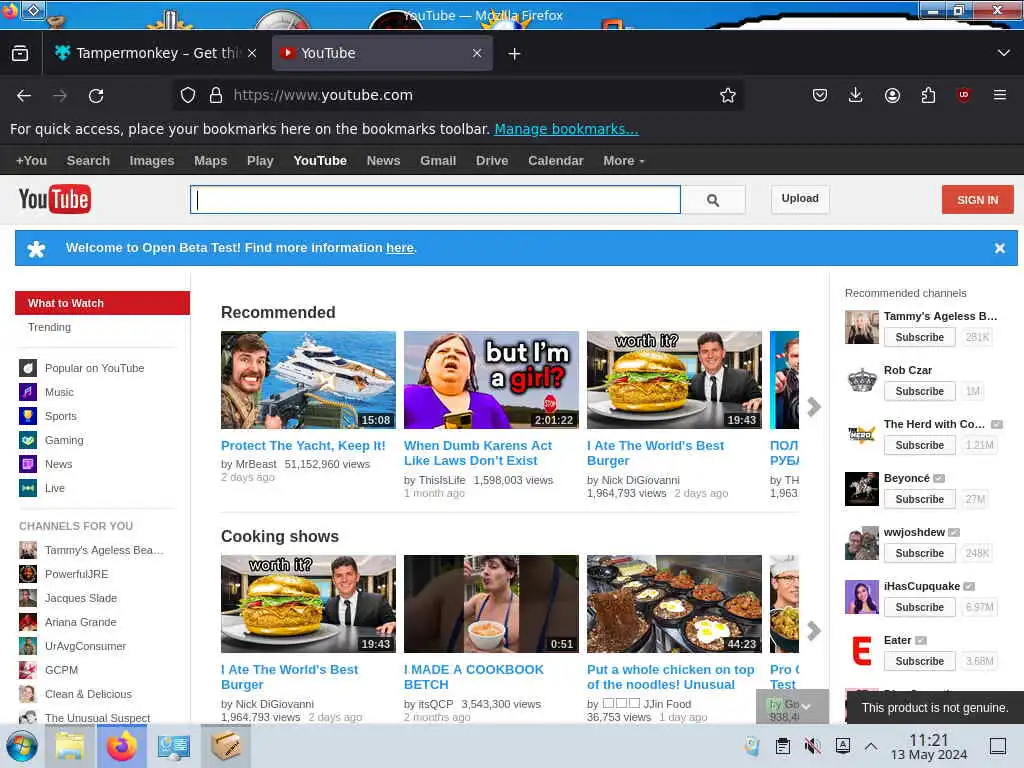Image resolution: width=1024 pixels, height=768 pixels.
Task: Subscribe to Eater channel
Action: (920, 662)
